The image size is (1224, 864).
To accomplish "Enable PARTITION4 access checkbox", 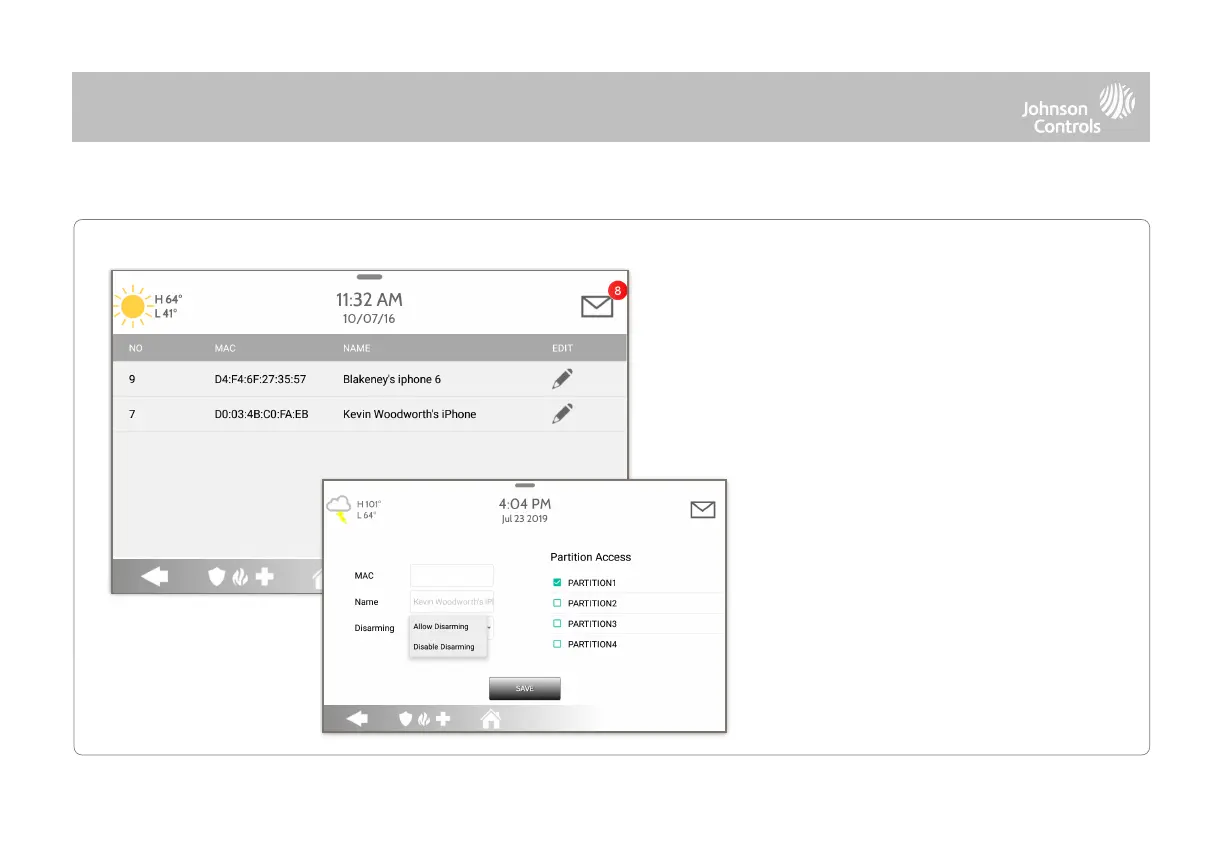I will click(x=557, y=644).
